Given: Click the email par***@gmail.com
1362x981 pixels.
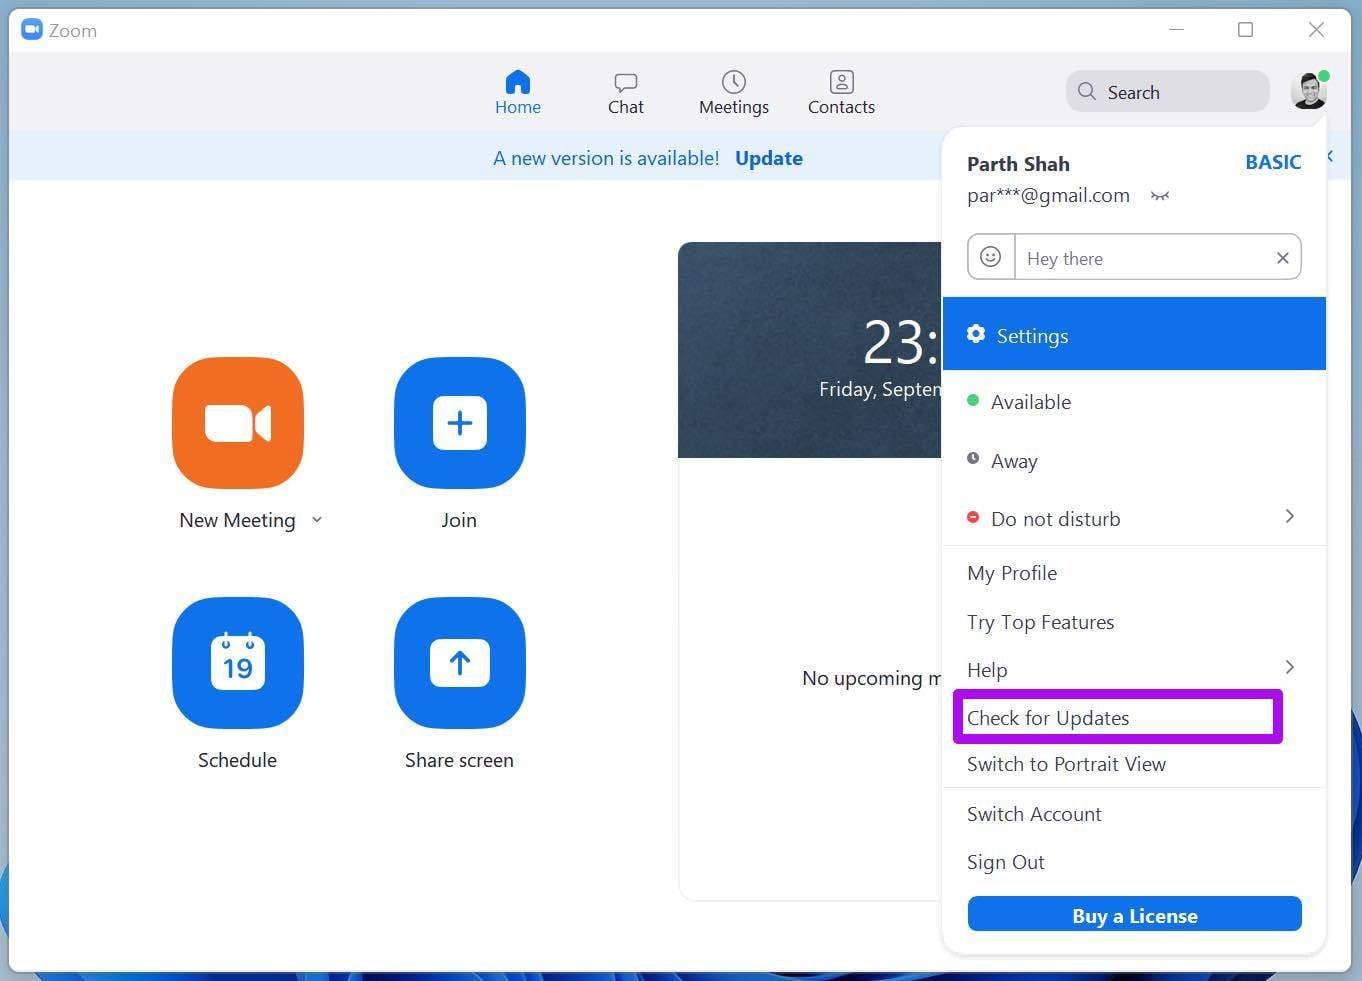Looking at the screenshot, I should [x=1048, y=196].
